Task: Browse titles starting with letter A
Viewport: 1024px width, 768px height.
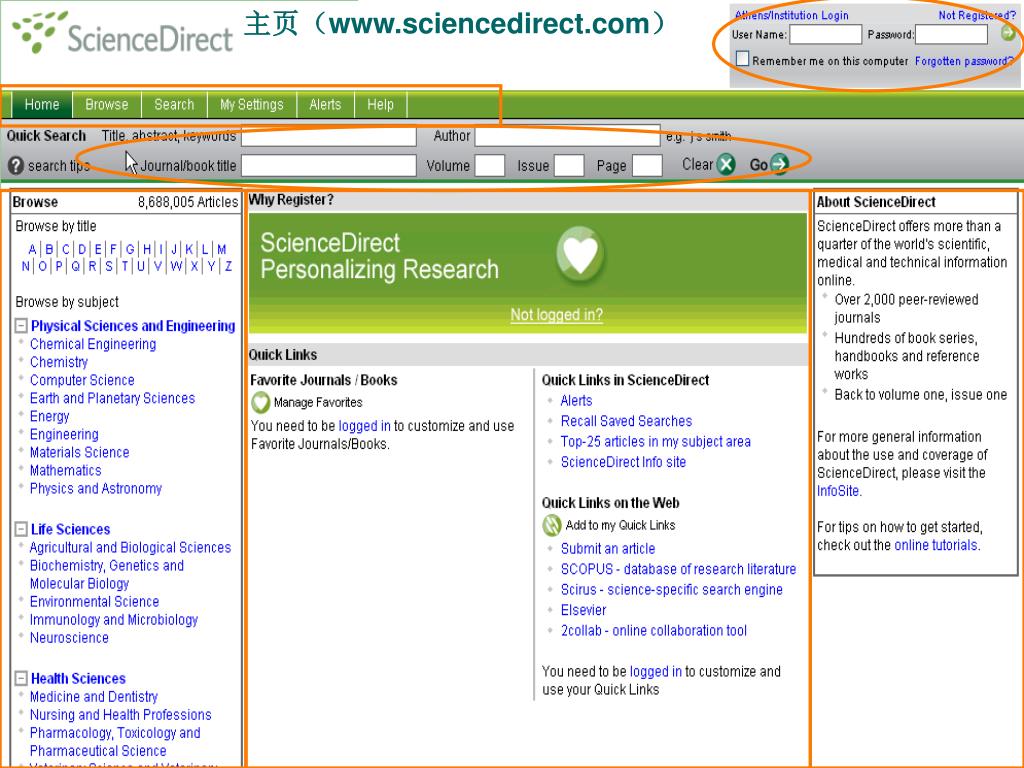Action: pyautogui.click(x=32, y=249)
